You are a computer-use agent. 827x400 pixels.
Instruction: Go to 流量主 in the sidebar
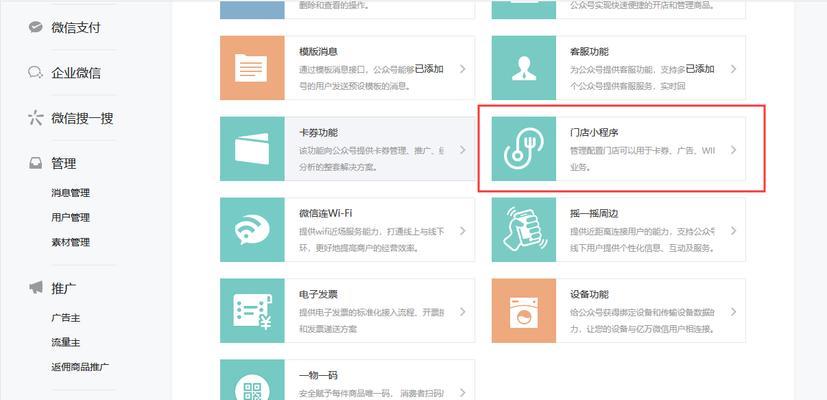tap(65, 342)
